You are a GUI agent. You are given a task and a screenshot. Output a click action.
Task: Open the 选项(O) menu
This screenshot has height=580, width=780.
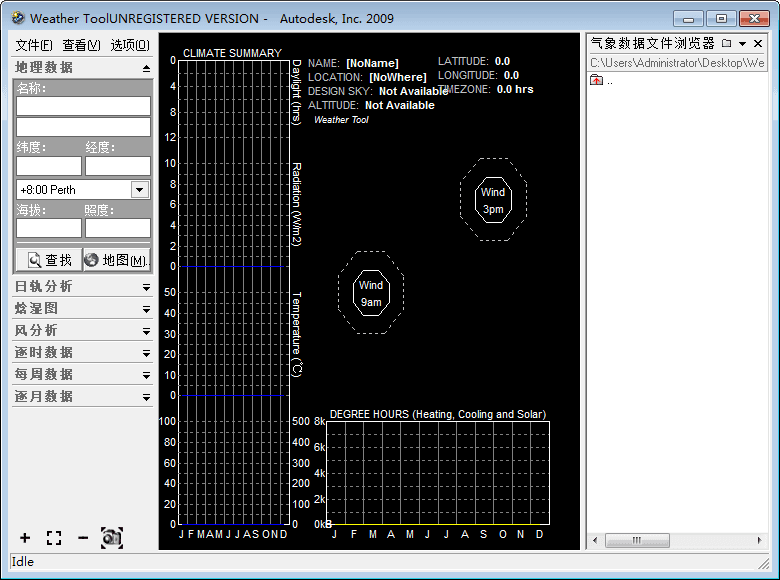tap(129, 45)
